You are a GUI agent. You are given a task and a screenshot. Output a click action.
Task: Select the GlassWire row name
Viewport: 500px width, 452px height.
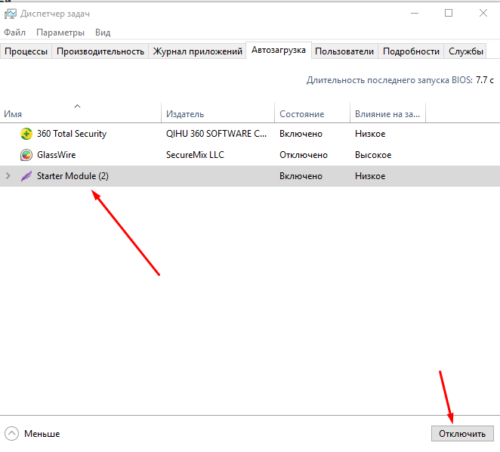tap(56, 155)
